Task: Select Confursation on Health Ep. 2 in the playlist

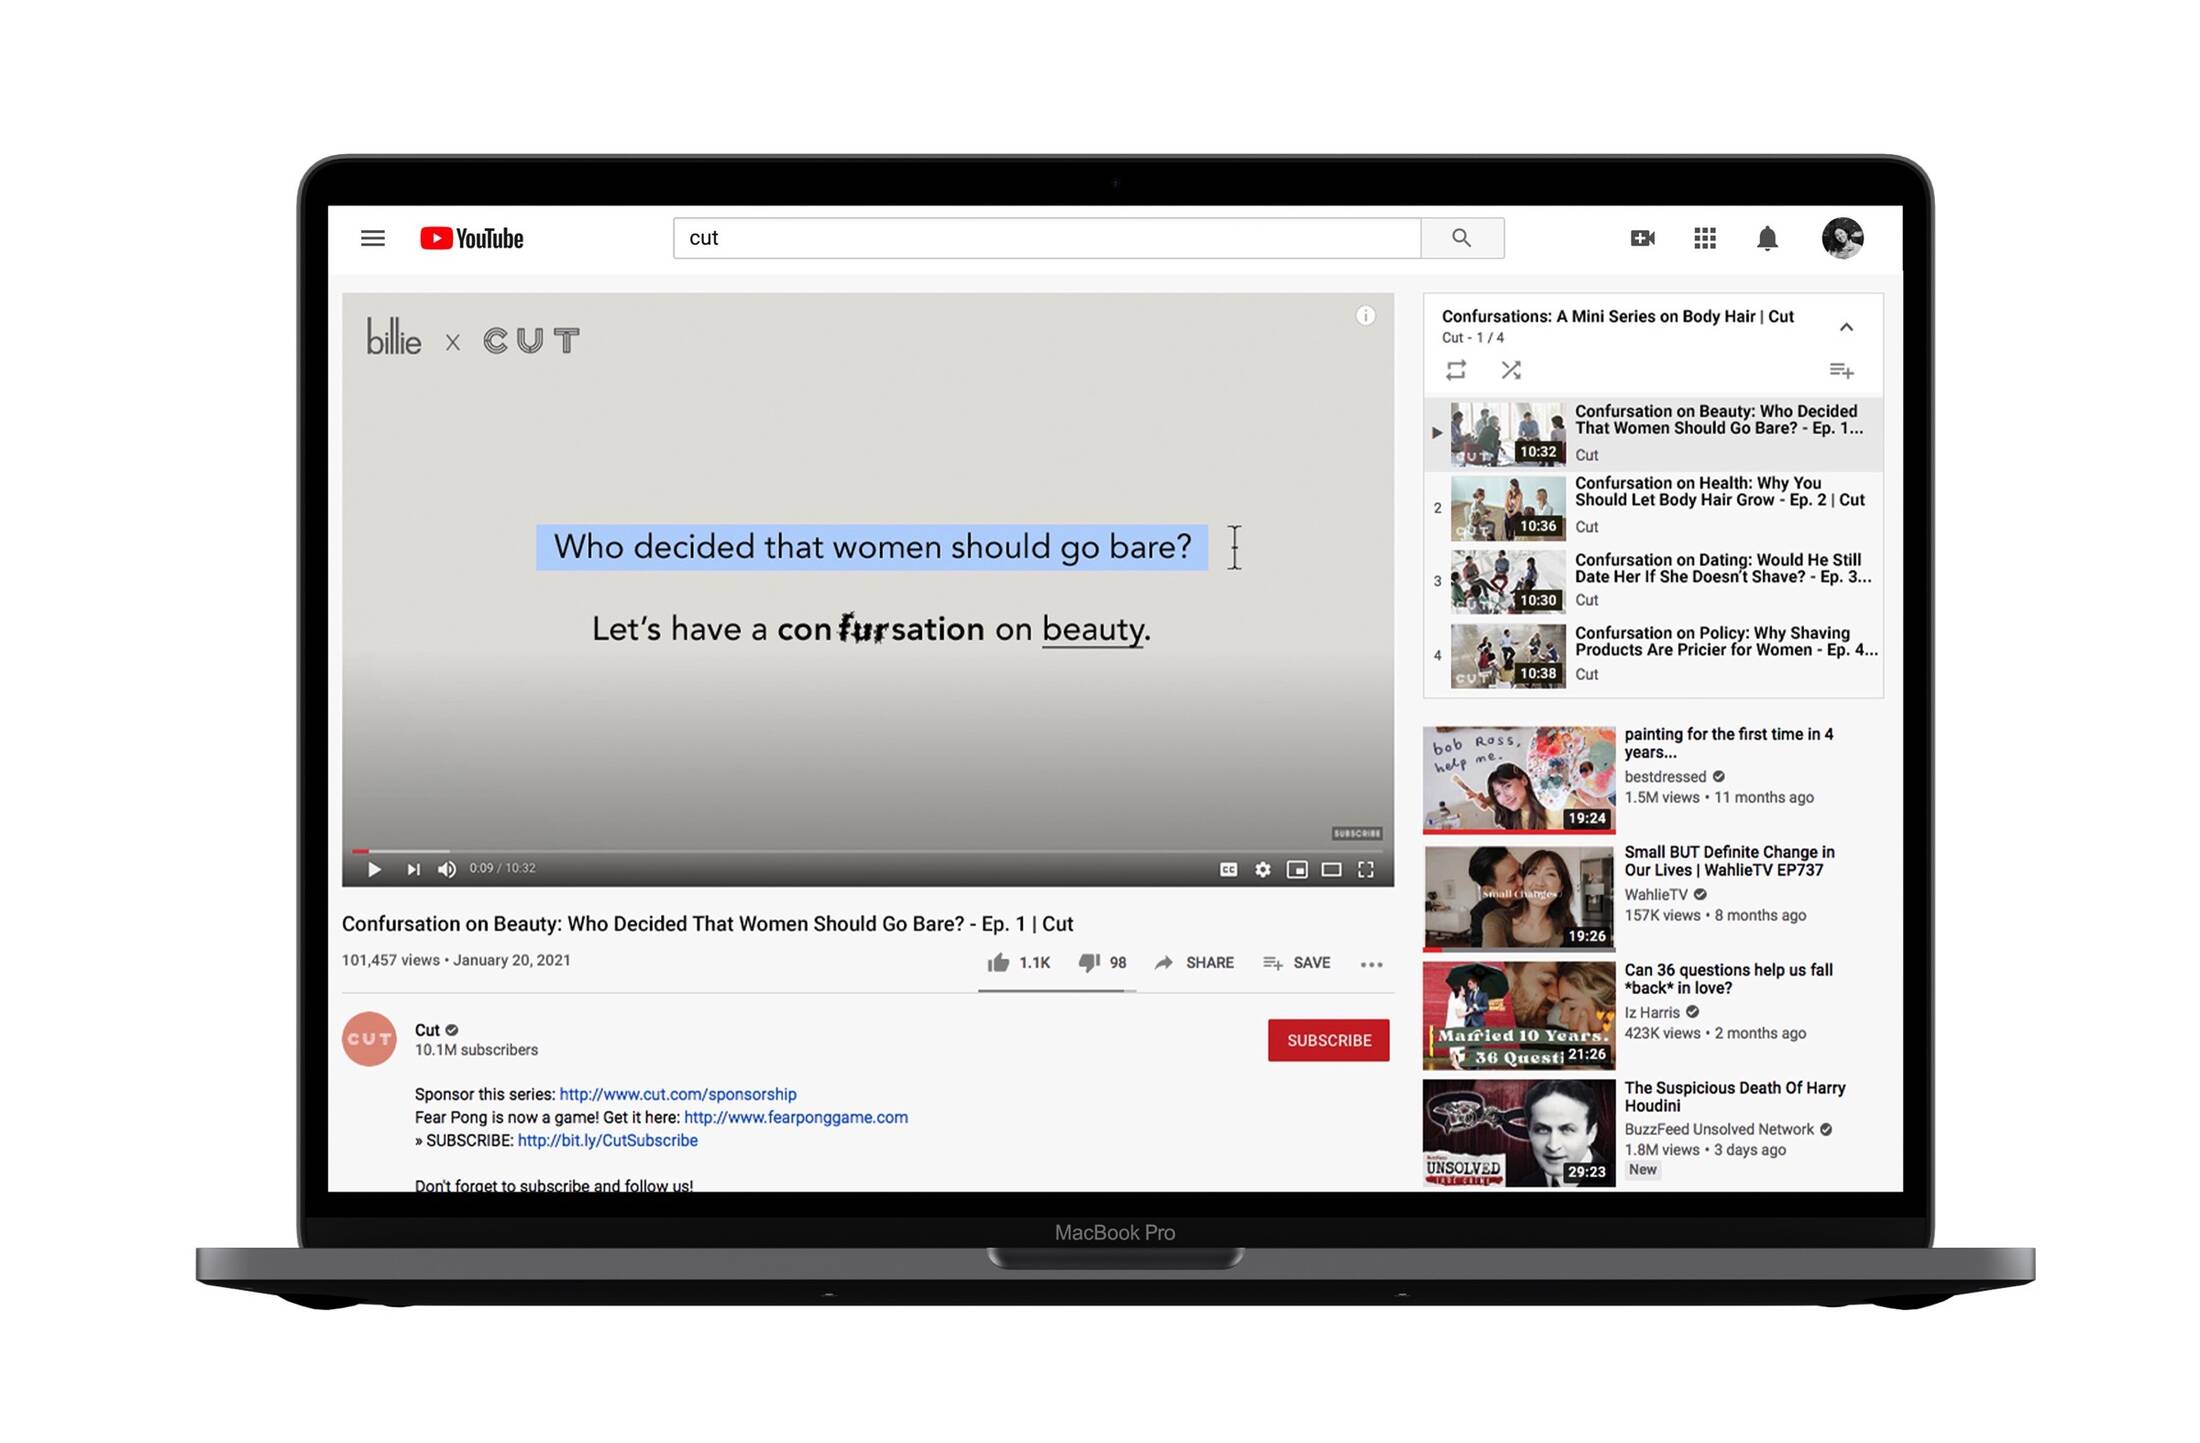Action: click(x=1654, y=508)
